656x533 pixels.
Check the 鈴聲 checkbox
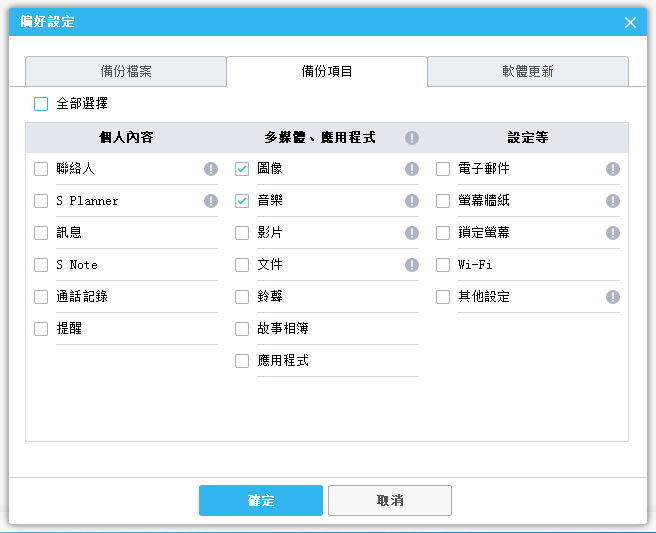coord(242,297)
